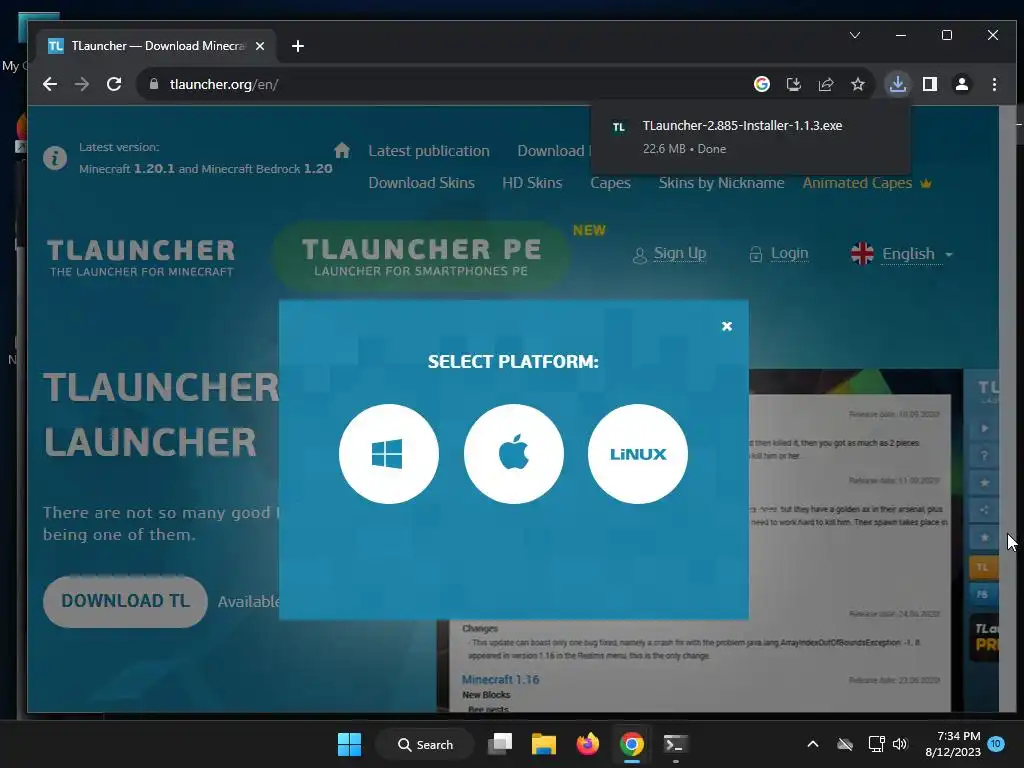Click the padlock site info icon
The image size is (1024, 768).
pos(154,84)
